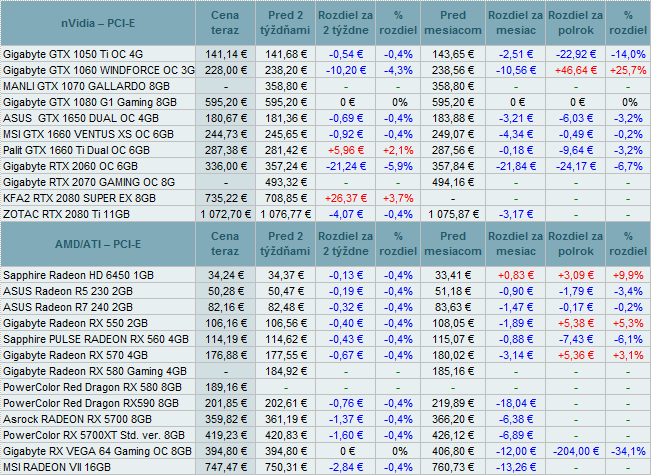The image size is (651, 475).
Task: Click the 50,28 € price cell
Action: coord(226,291)
